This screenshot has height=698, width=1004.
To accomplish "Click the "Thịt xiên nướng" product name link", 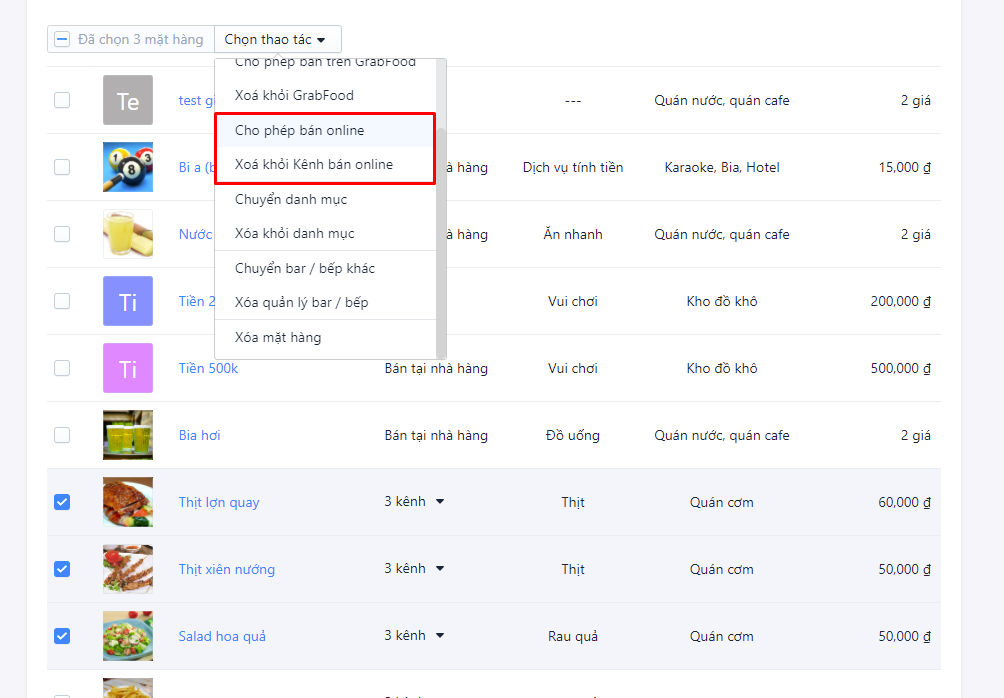I will pyautogui.click(x=226, y=568).
